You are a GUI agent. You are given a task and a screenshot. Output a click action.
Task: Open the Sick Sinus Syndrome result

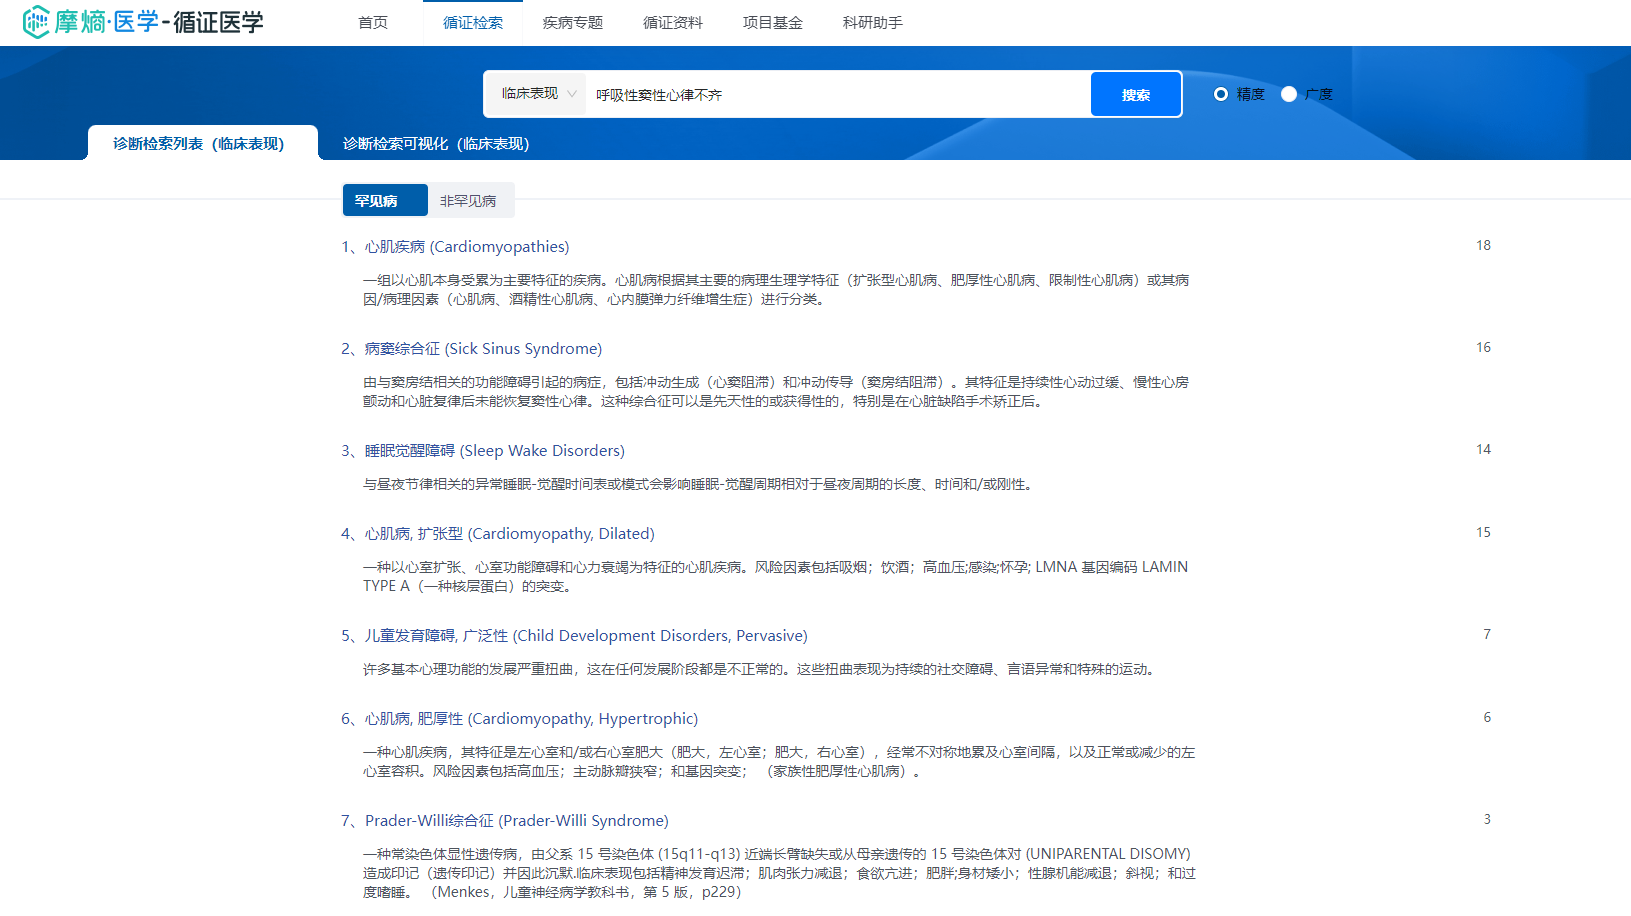pyautogui.click(x=483, y=349)
